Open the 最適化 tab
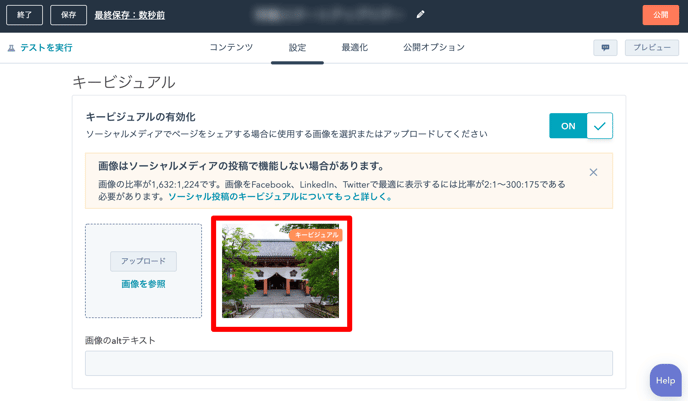 [355, 47]
